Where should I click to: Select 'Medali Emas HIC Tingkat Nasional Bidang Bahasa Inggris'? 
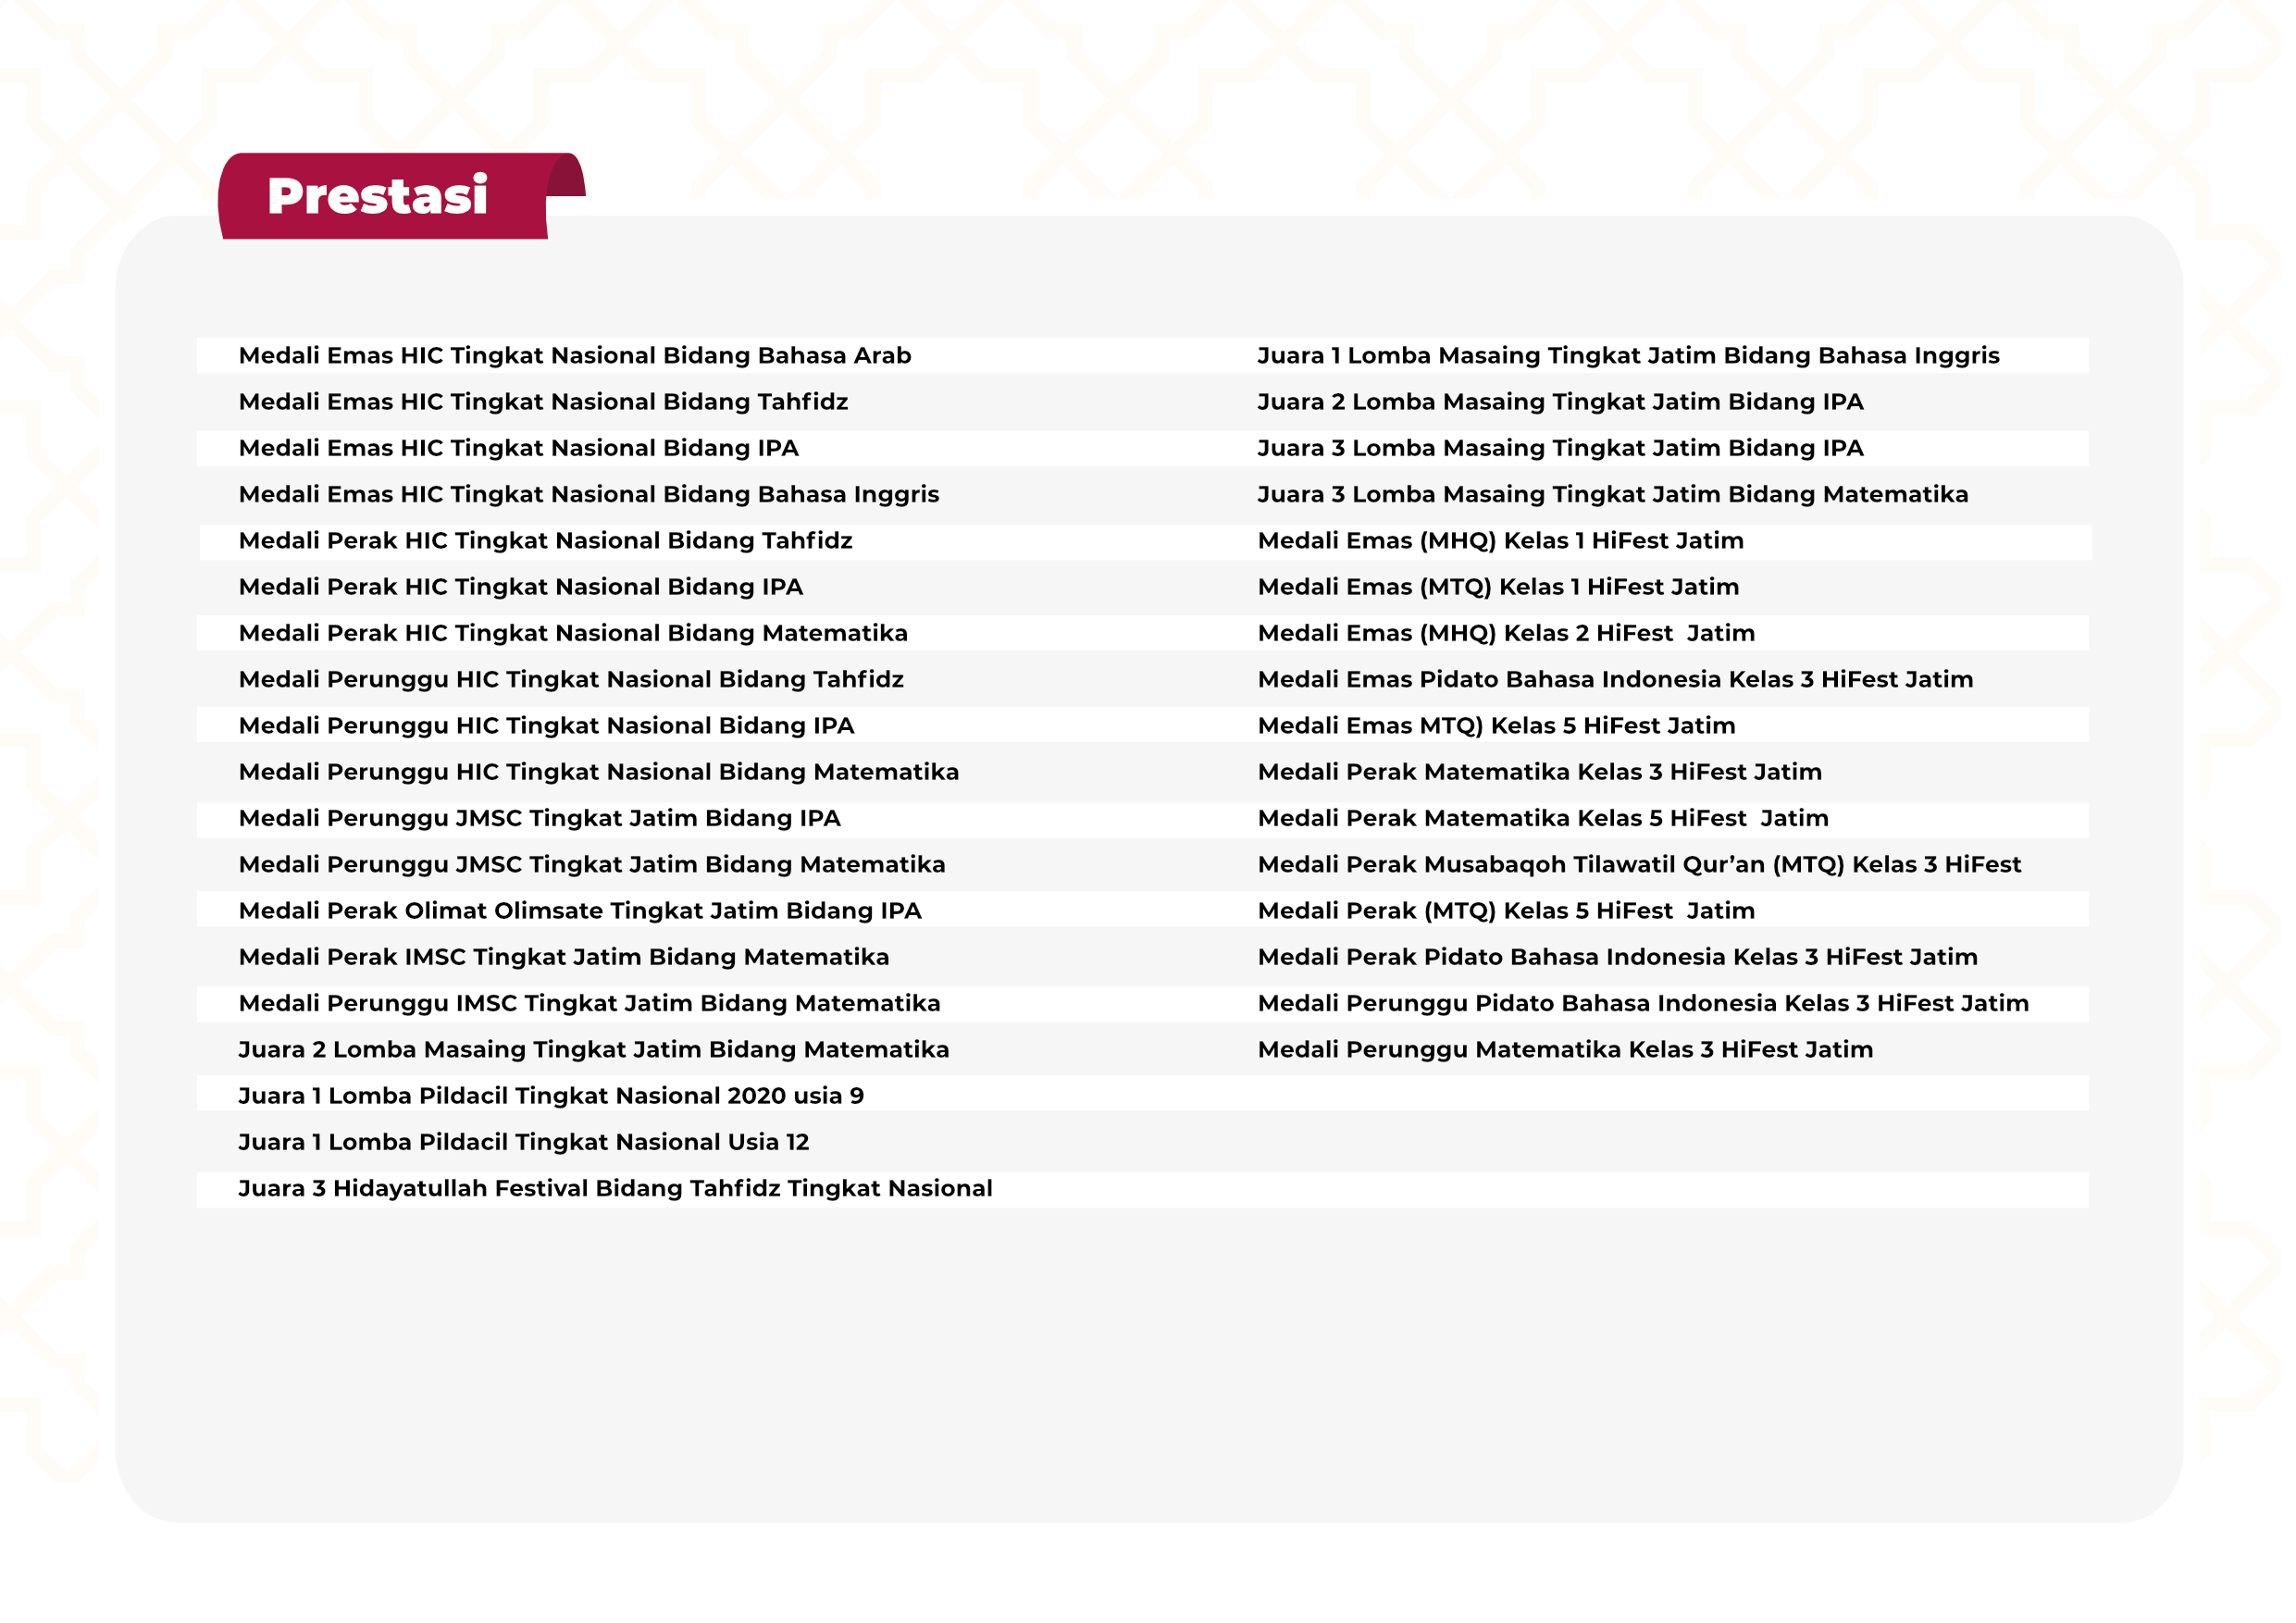point(589,494)
